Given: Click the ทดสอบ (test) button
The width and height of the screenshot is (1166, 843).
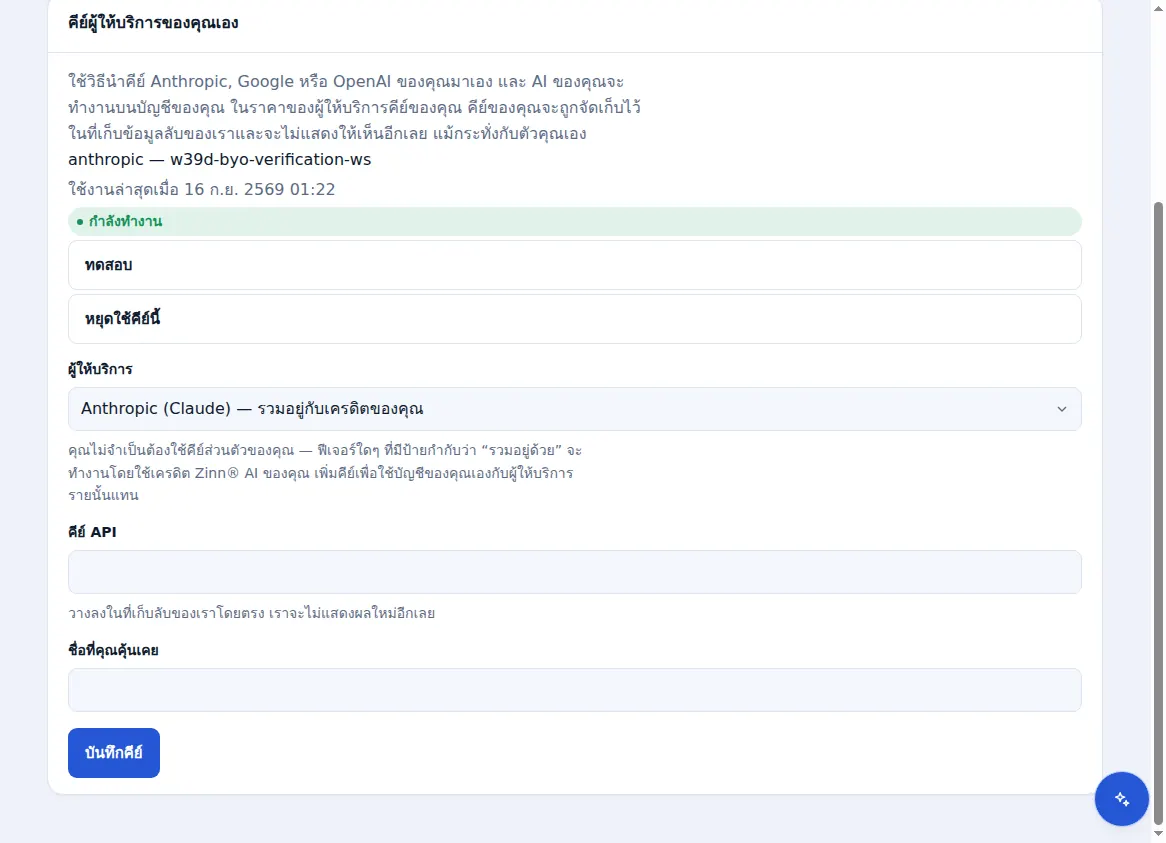Looking at the screenshot, I should click(574, 265).
